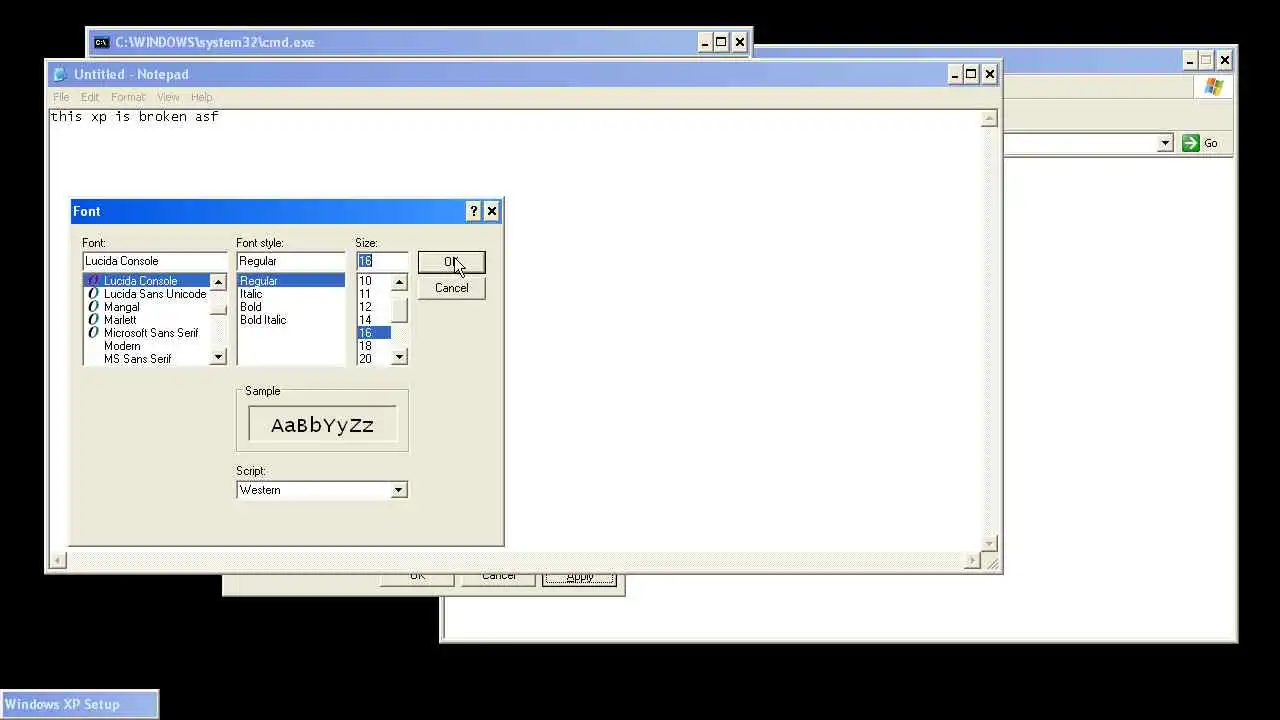Image resolution: width=1280 pixels, height=720 pixels.
Task: Select Modern in the font list
Action: click(146, 346)
